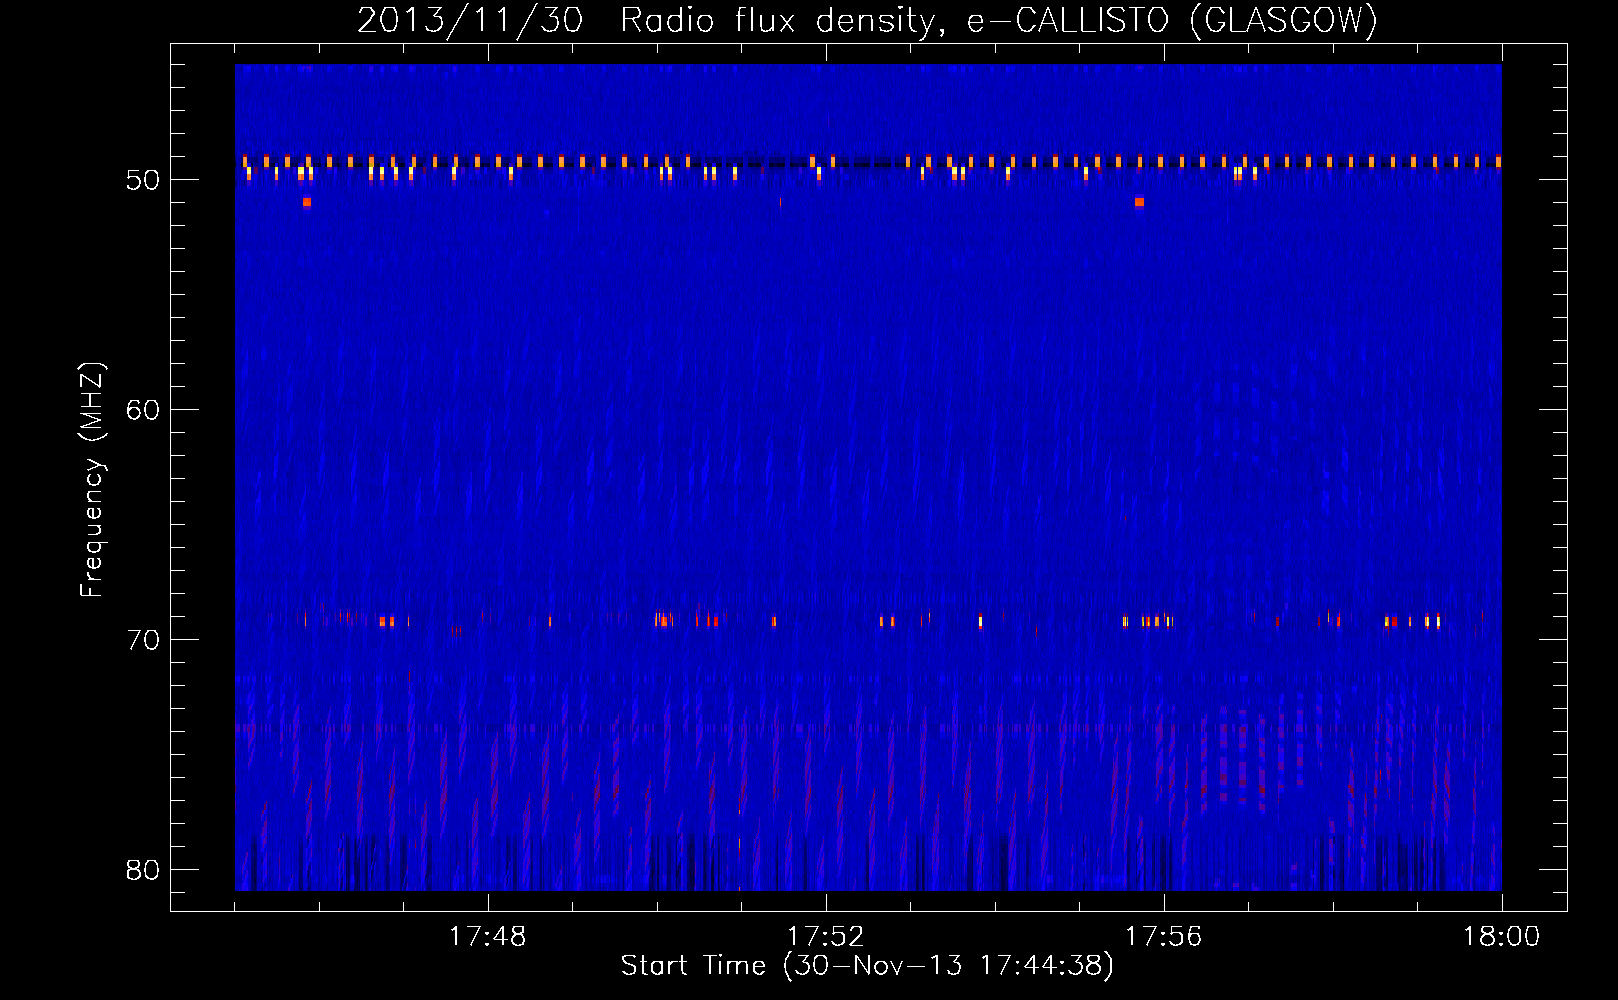1618x1000 pixels.
Task: Click the 17:52 time tick label
Action: pyautogui.click(x=826, y=937)
